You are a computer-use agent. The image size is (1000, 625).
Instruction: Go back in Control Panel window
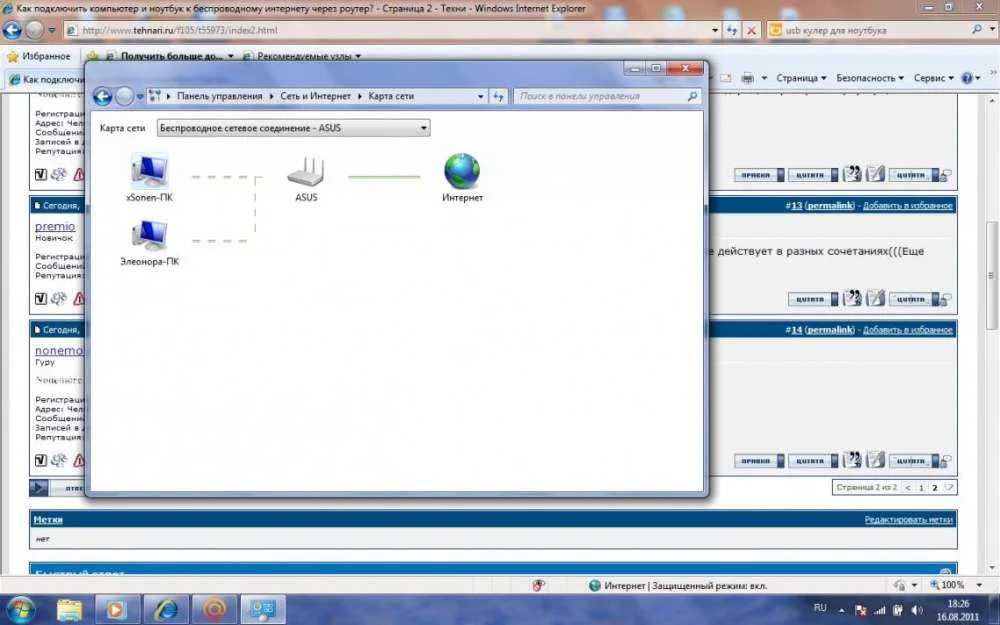(103, 96)
